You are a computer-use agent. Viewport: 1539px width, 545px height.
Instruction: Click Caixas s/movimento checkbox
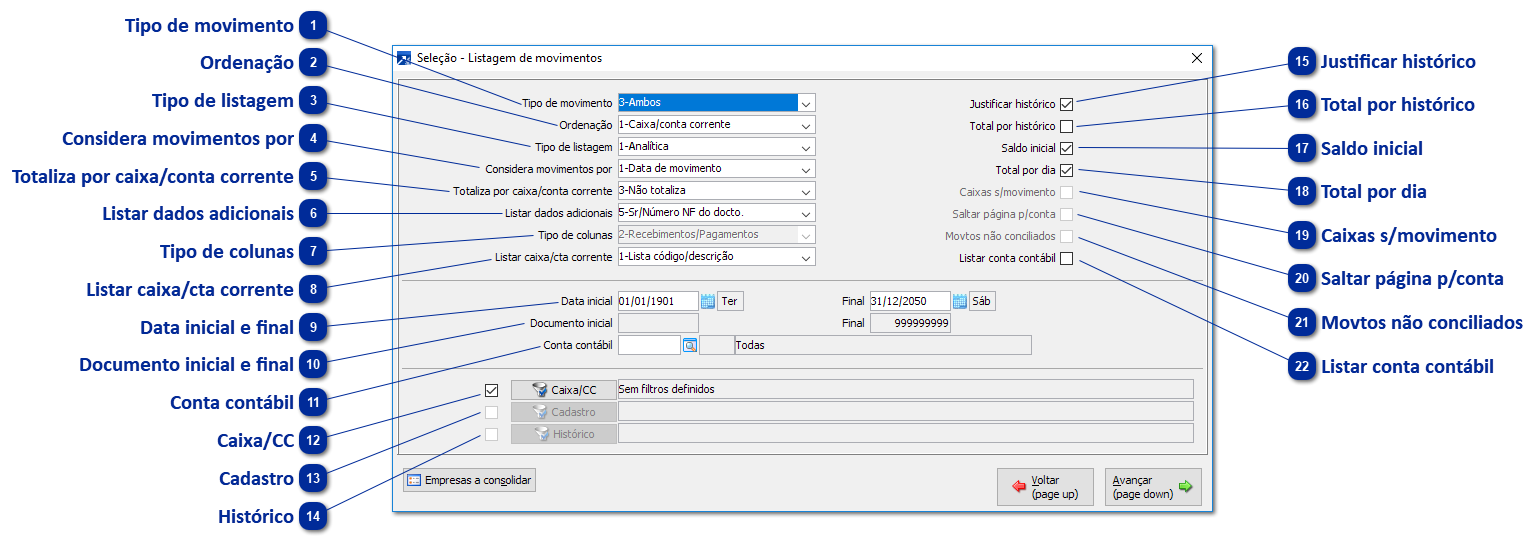coord(1066,192)
